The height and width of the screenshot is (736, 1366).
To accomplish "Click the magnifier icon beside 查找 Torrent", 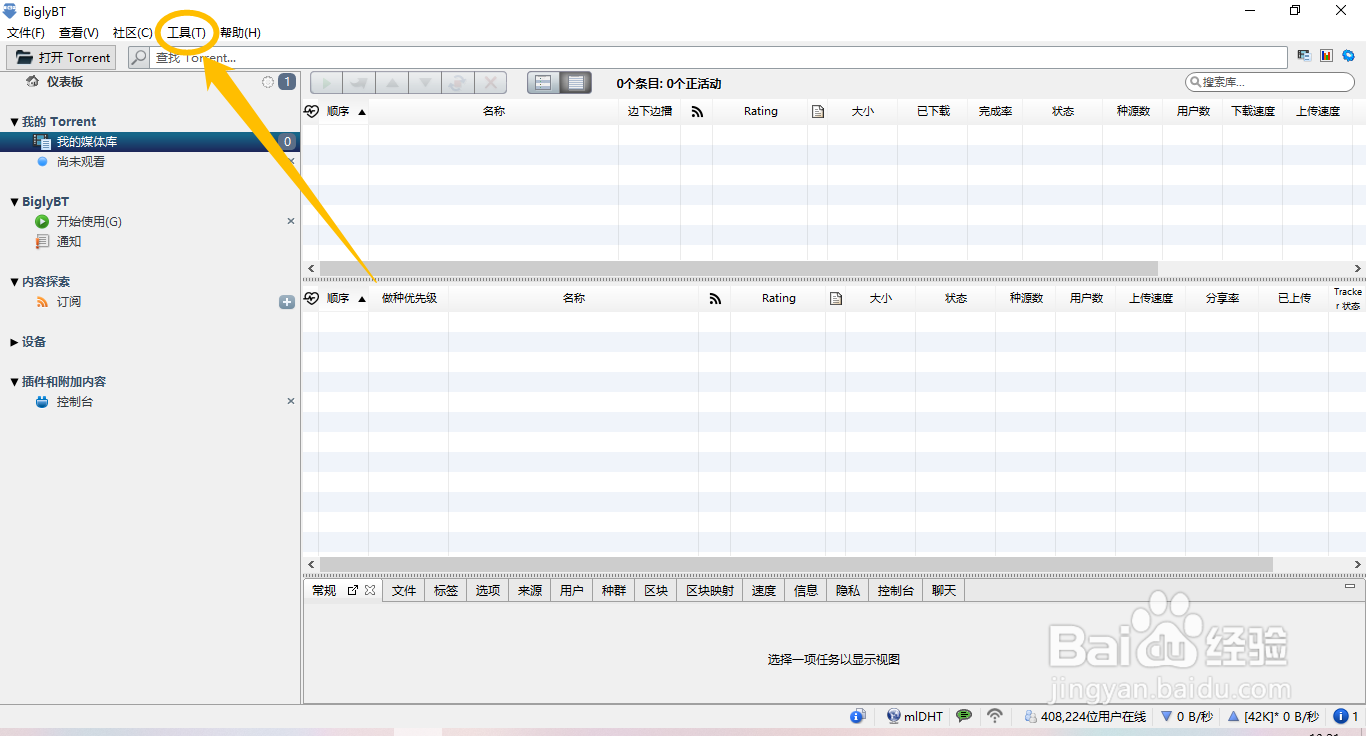I will pos(138,58).
